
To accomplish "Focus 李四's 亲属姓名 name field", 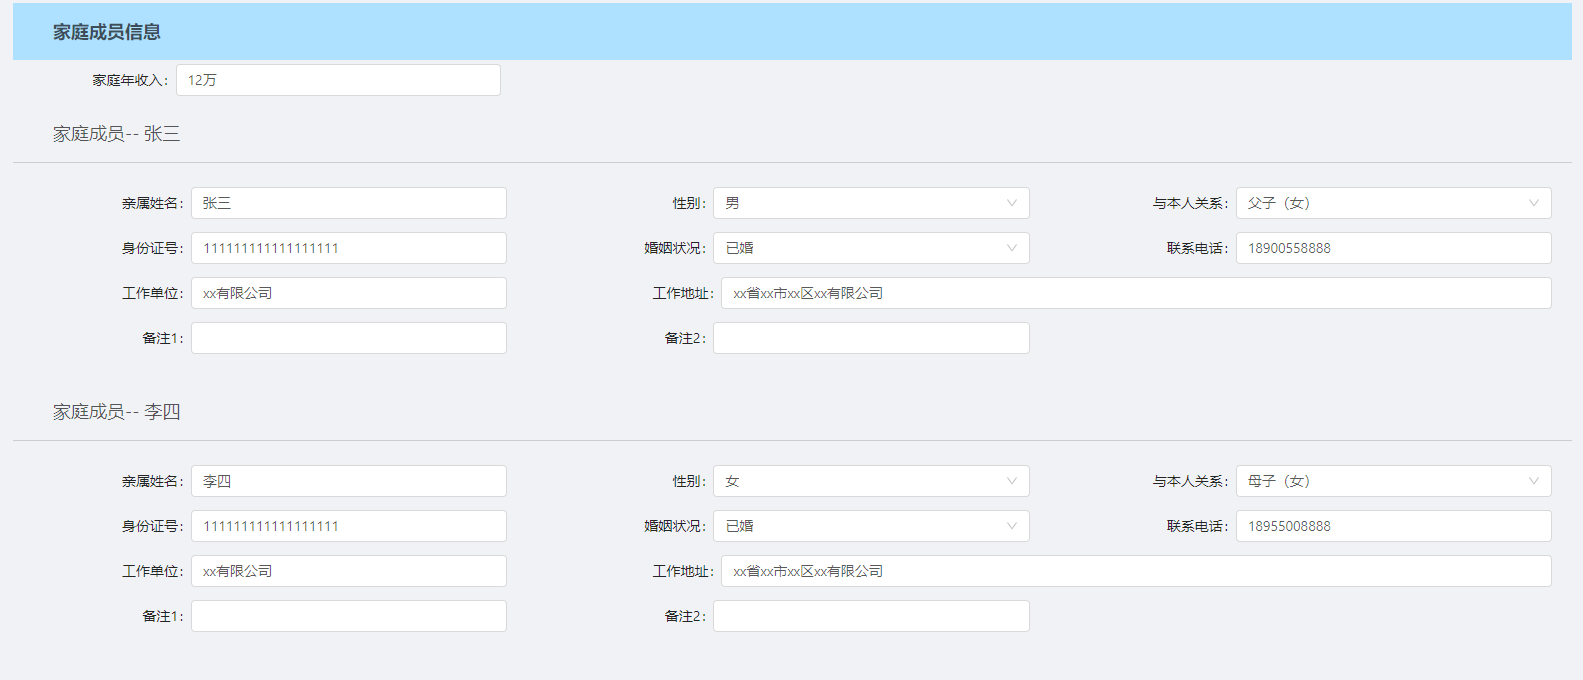I will (348, 481).
